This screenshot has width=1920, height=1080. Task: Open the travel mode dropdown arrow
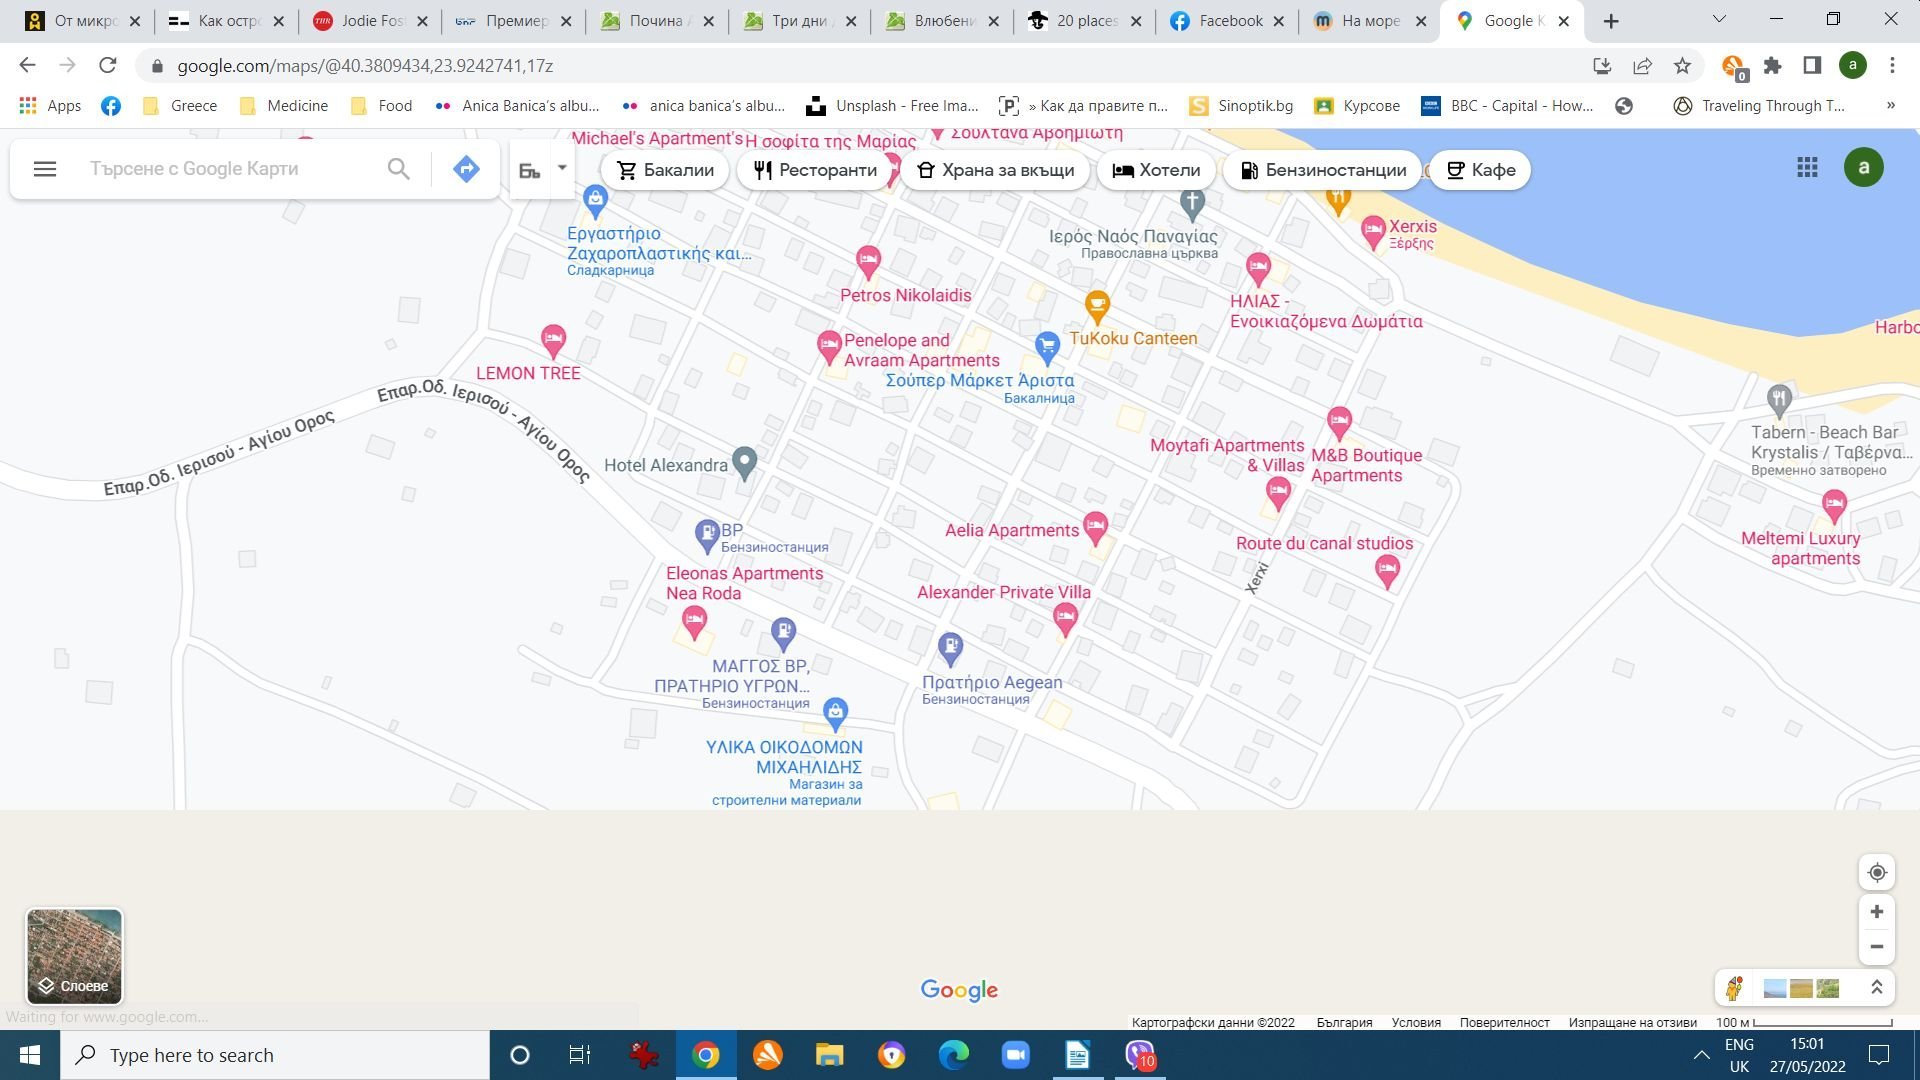point(562,168)
